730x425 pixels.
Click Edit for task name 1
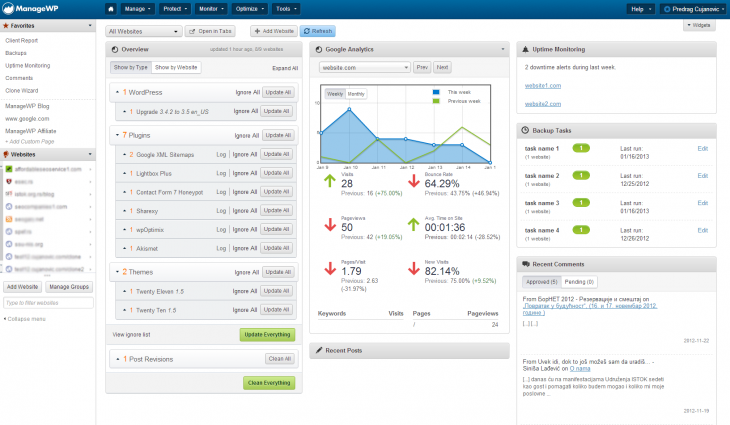click(x=702, y=148)
